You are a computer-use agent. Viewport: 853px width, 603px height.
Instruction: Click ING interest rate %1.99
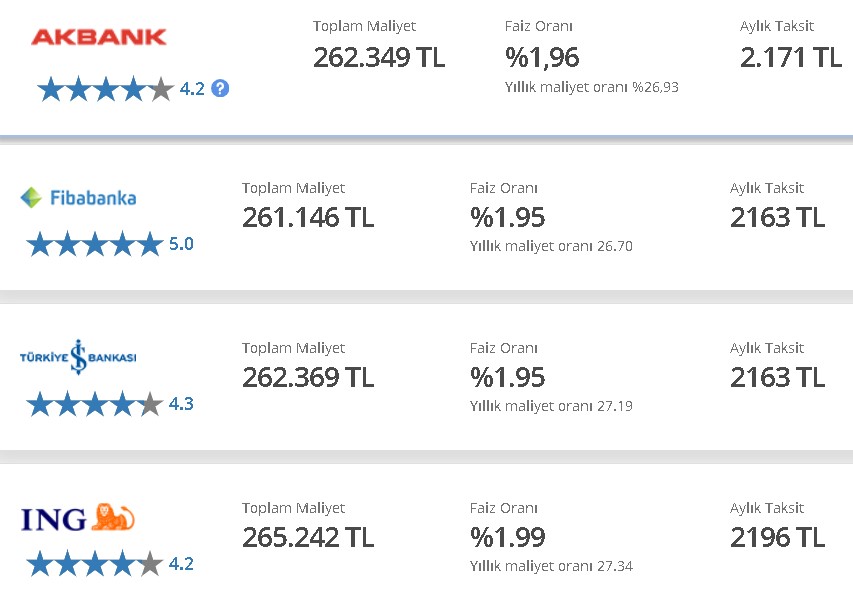click(507, 537)
